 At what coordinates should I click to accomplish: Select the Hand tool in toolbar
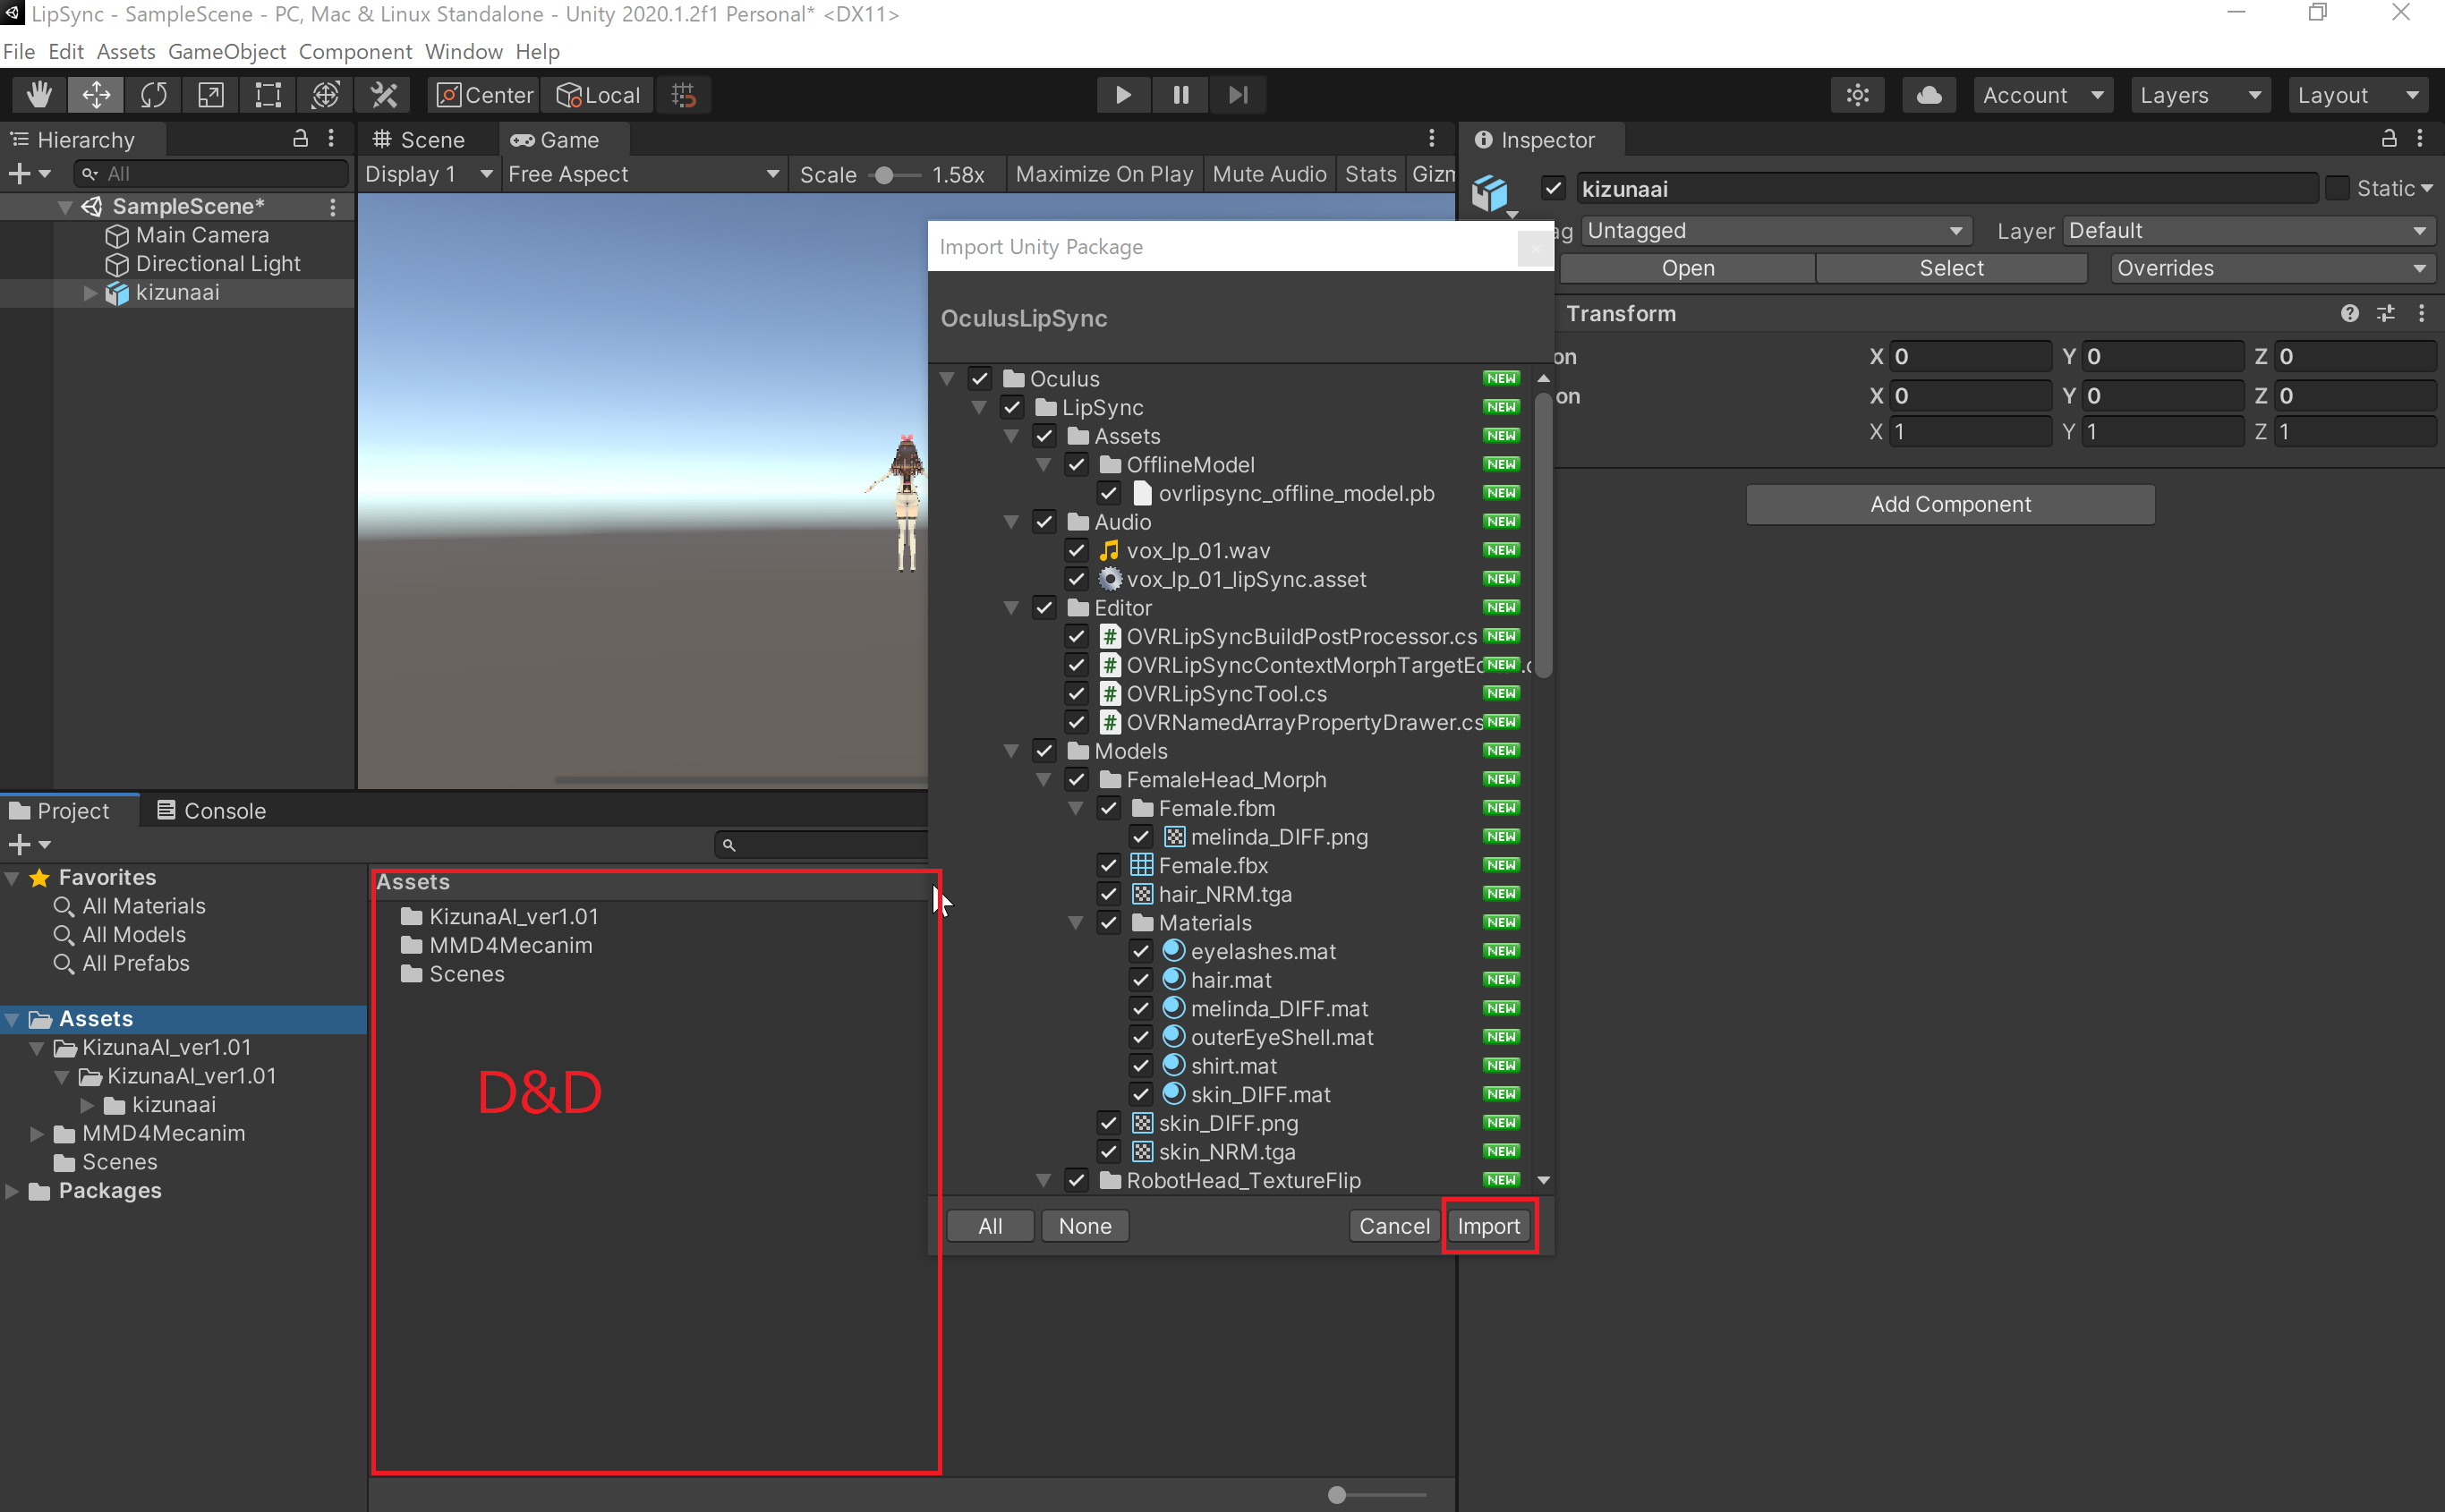[x=39, y=95]
